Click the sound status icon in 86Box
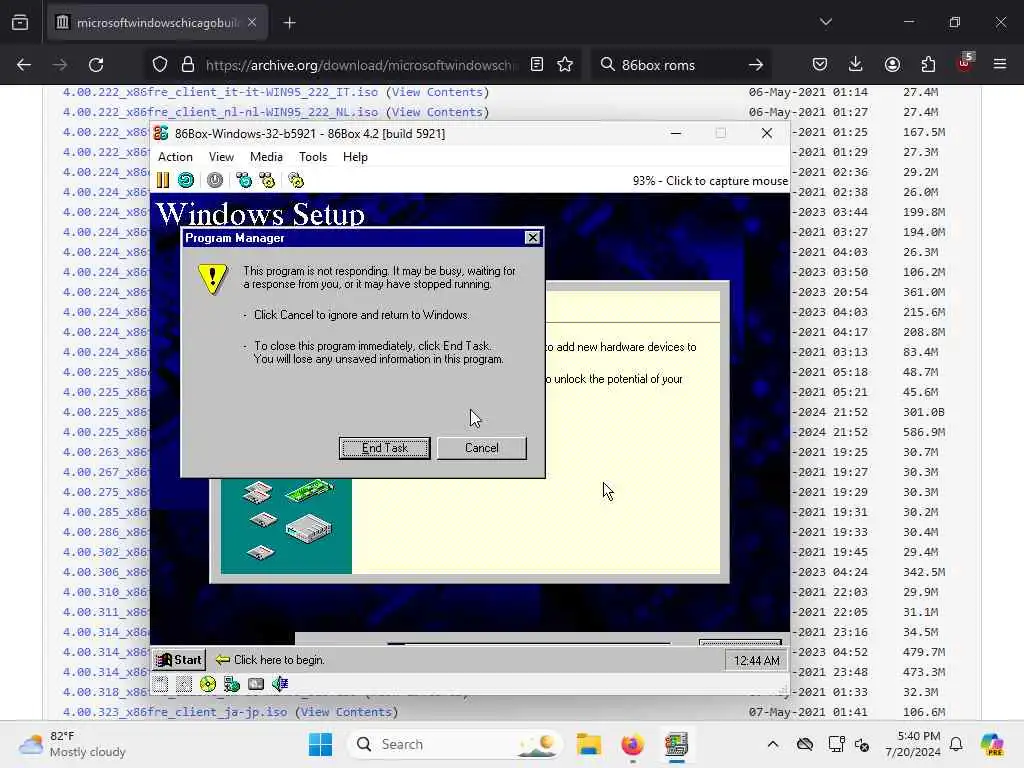 click(x=280, y=684)
